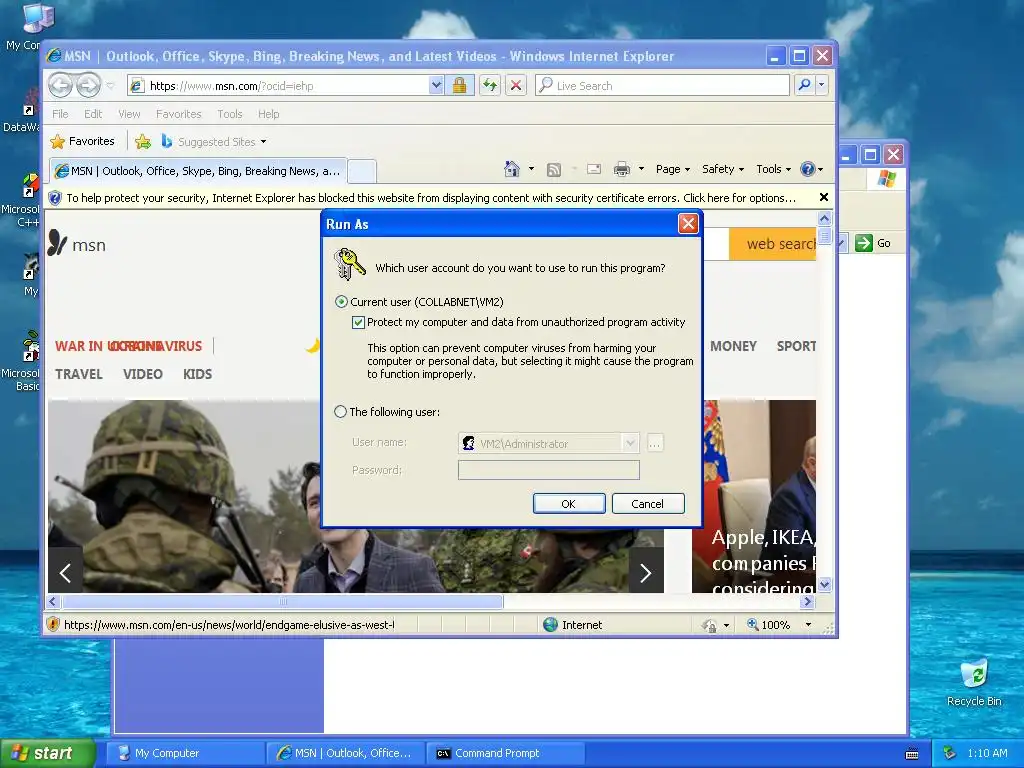Image resolution: width=1024 pixels, height=768 pixels.
Task: Open Recycle Bin desktop icon
Action: (x=974, y=682)
